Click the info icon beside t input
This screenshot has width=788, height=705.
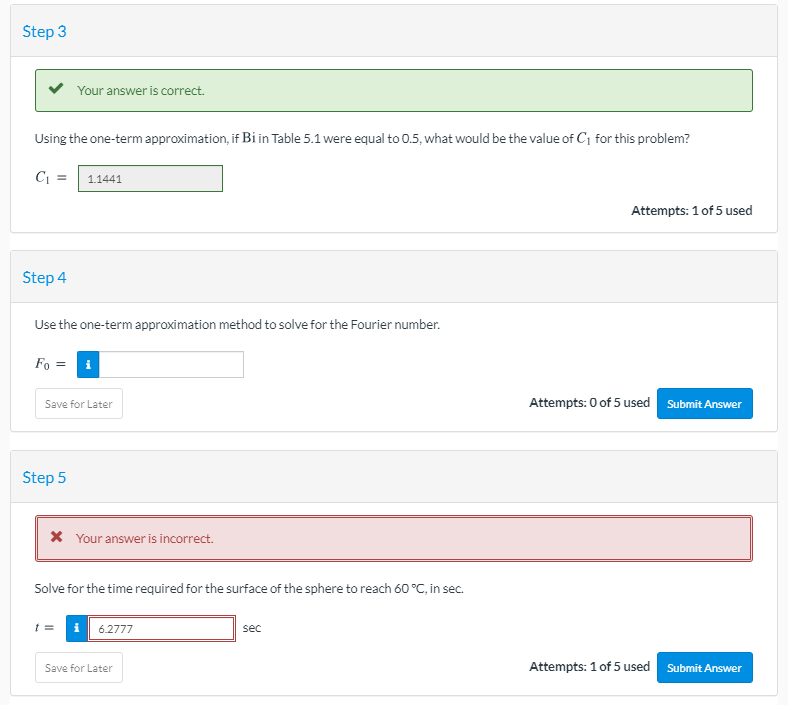tap(76, 628)
